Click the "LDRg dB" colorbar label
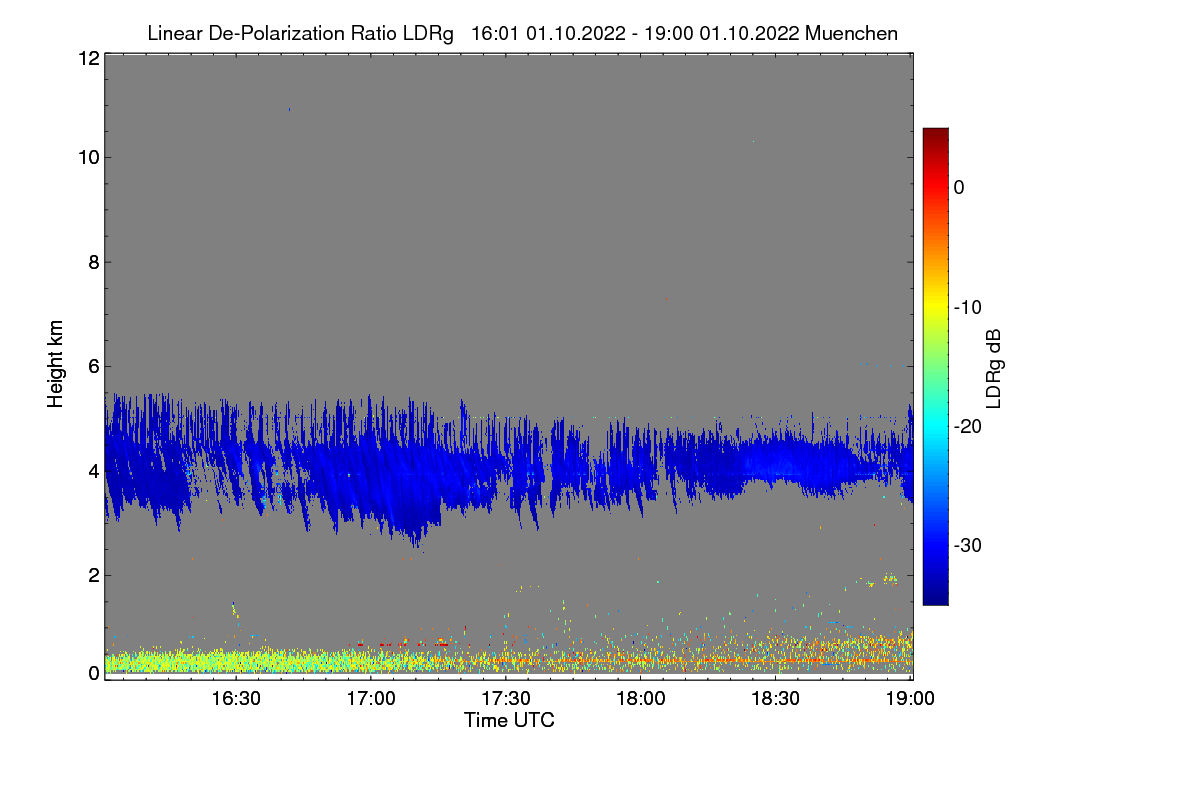This screenshot has height=800, width=1200. pyautogui.click(x=993, y=369)
